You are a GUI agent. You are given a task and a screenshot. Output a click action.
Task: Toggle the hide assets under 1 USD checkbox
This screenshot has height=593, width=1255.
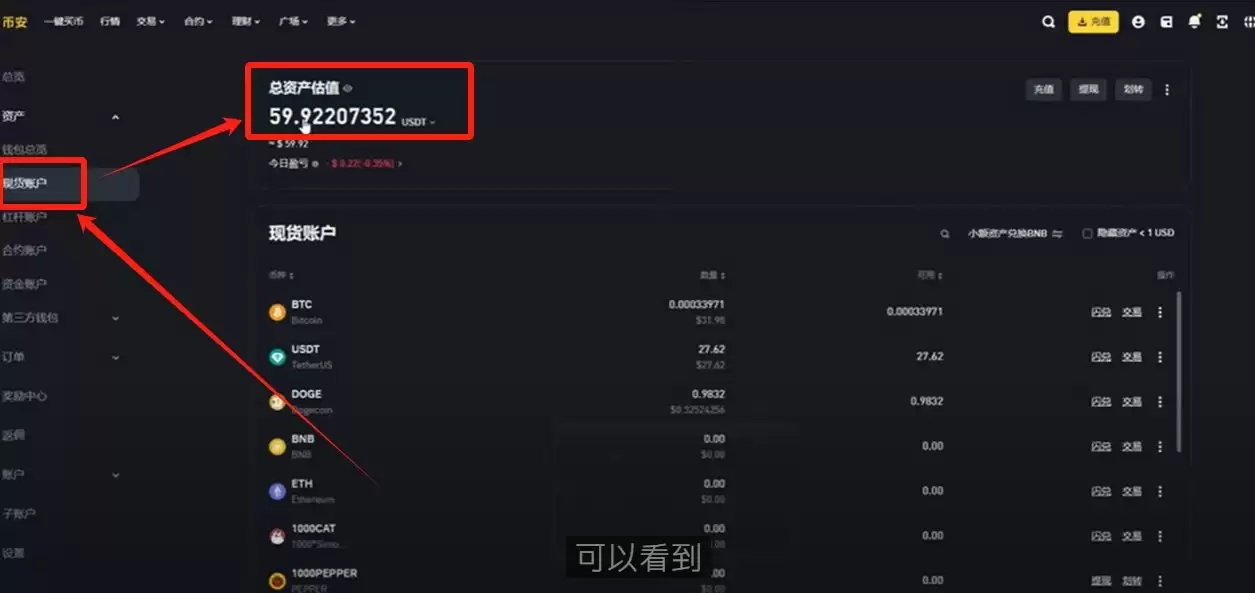point(1087,233)
